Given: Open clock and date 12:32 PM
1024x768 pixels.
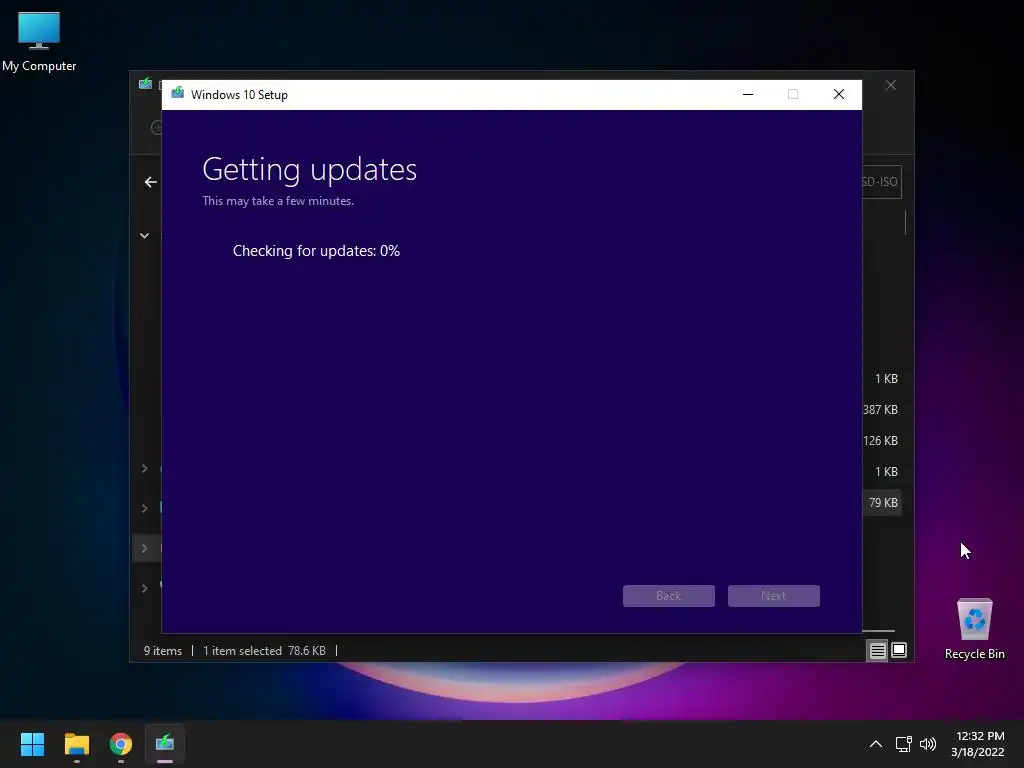Looking at the screenshot, I should coord(978,744).
